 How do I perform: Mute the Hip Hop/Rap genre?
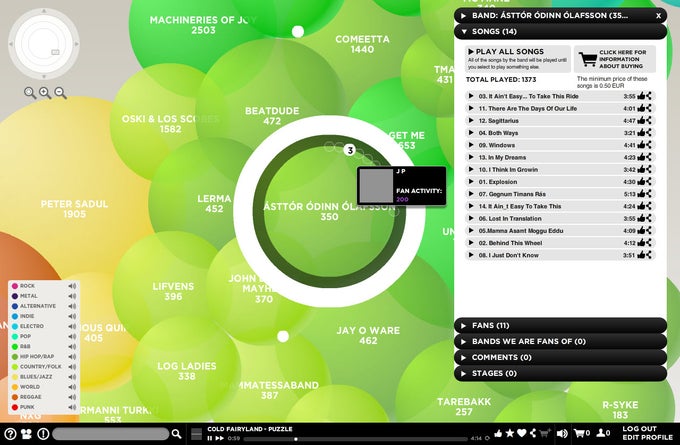click(72, 357)
